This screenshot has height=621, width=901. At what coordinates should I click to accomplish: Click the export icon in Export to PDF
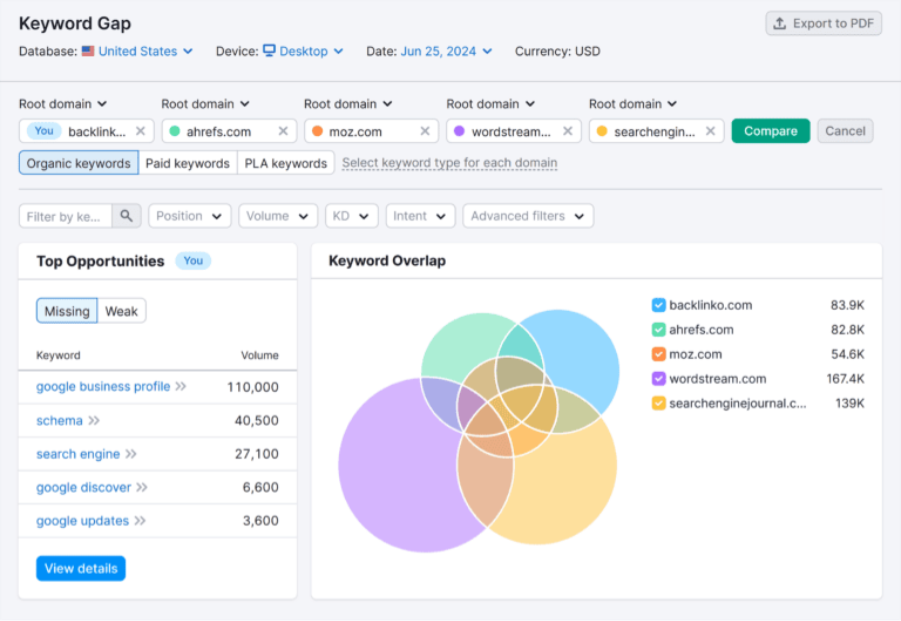[780, 24]
